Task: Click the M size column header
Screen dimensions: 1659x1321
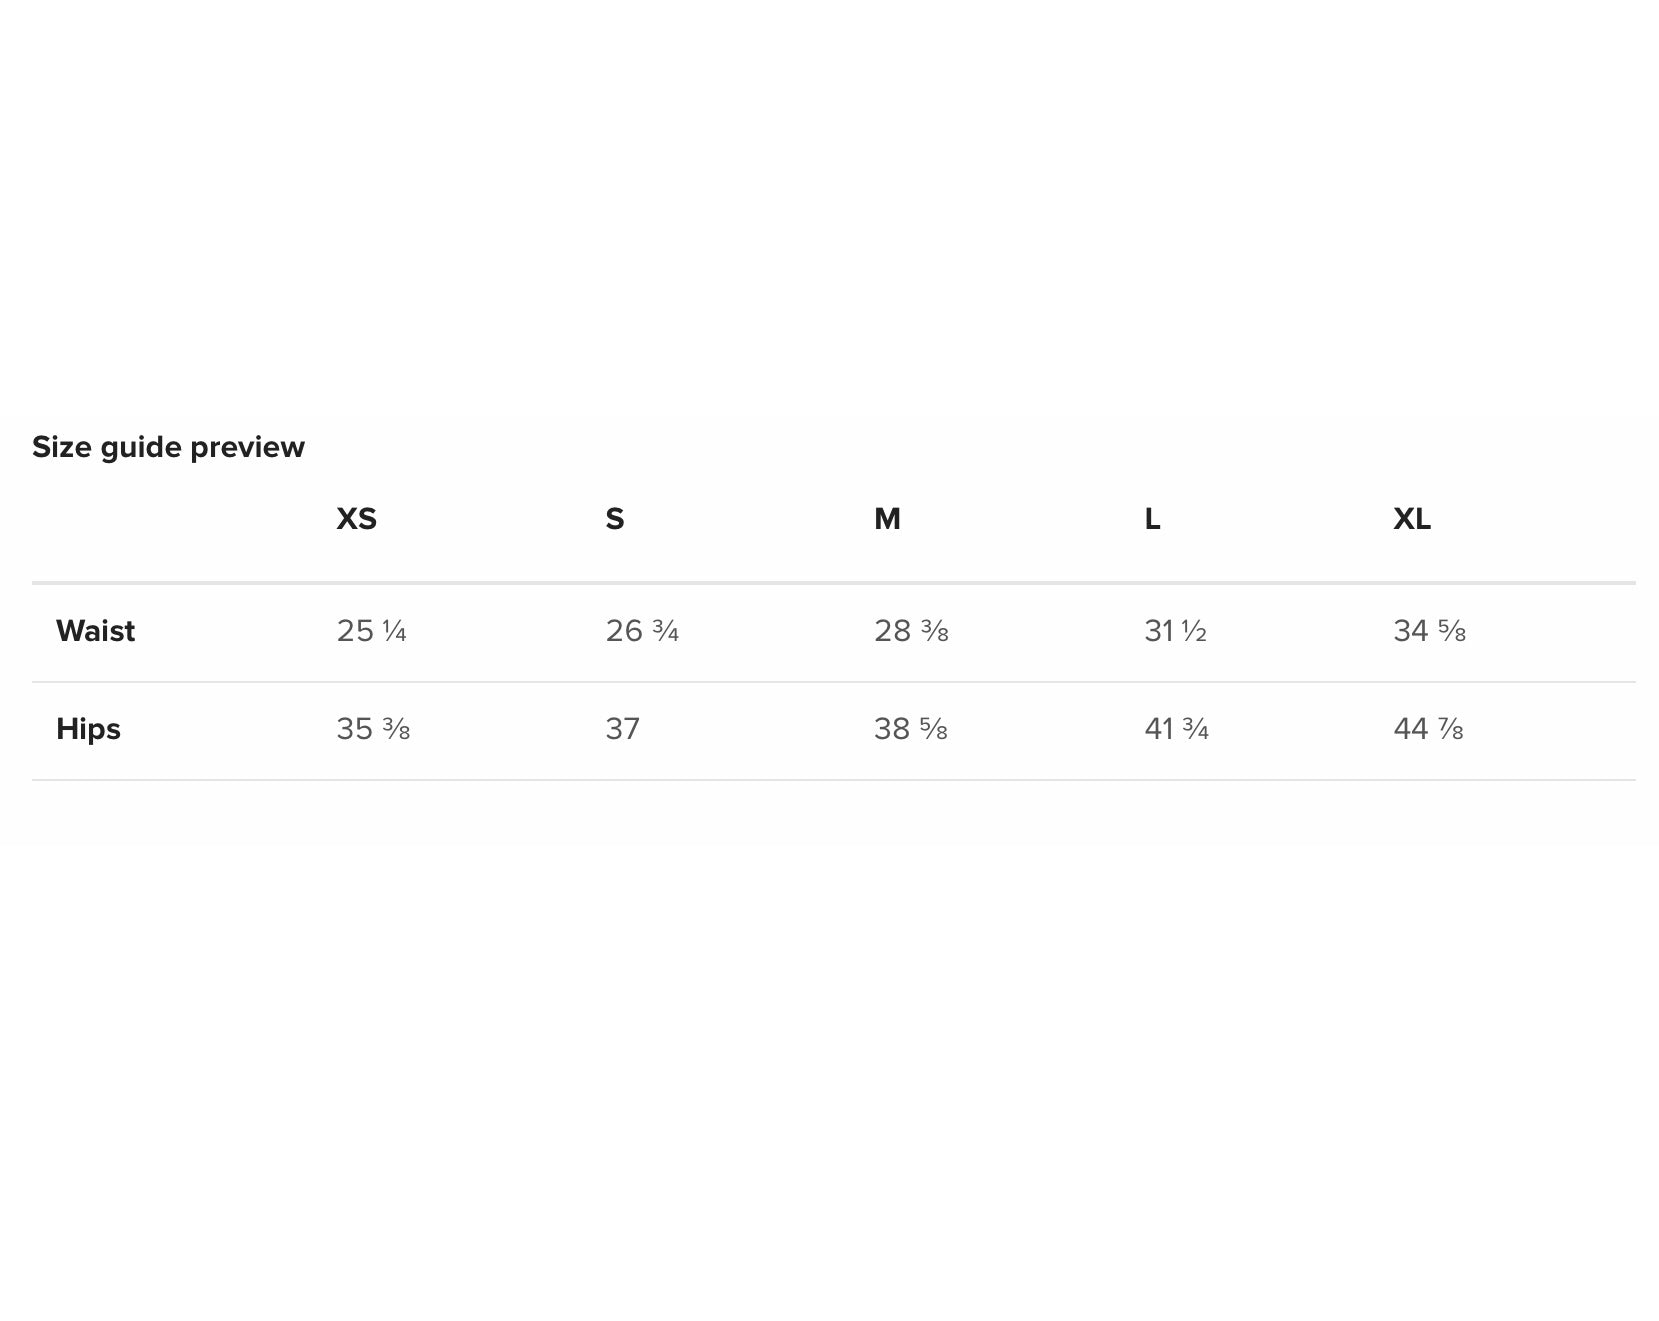Action: pos(887,519)
